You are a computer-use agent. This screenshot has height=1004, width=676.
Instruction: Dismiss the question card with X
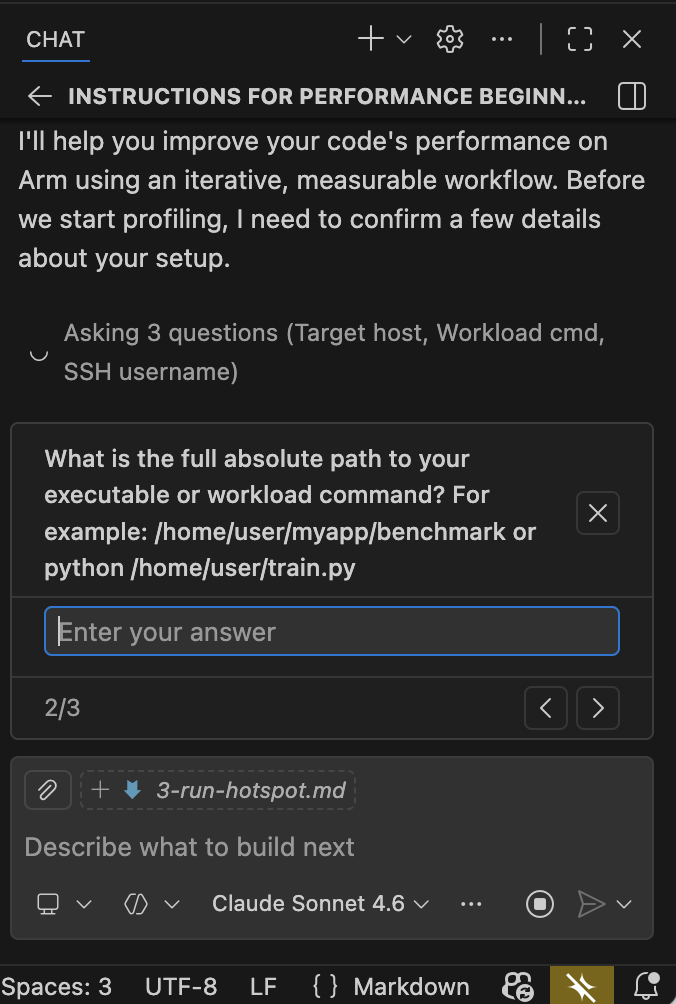coord(597,513)
